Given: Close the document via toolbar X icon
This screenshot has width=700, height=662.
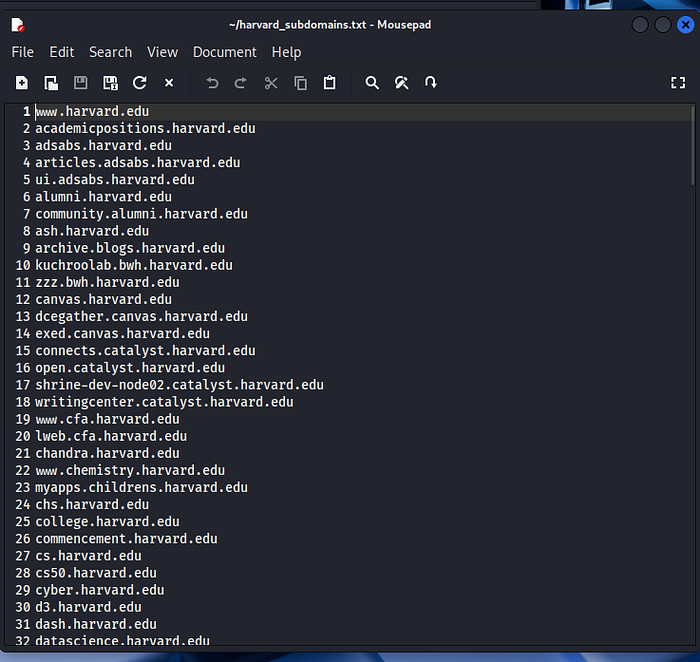Looking at the screenshot, I should pos(169,83).
